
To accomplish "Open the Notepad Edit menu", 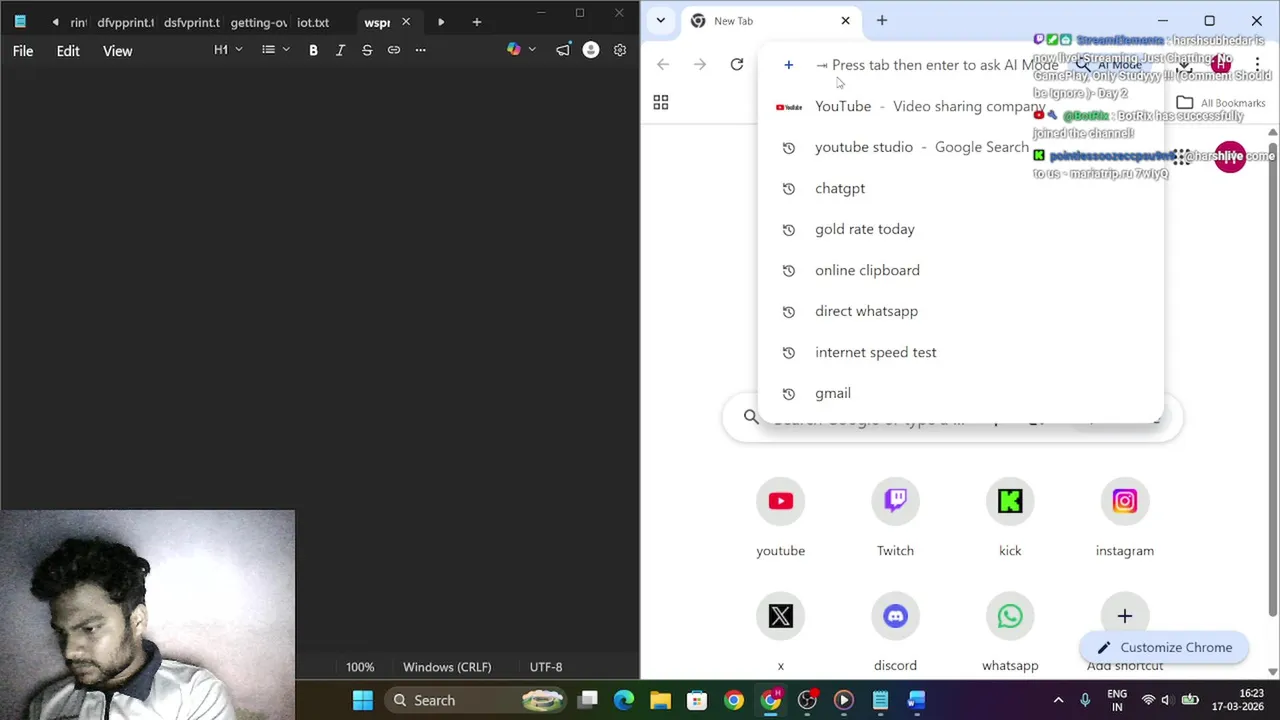I will (68, 51).
